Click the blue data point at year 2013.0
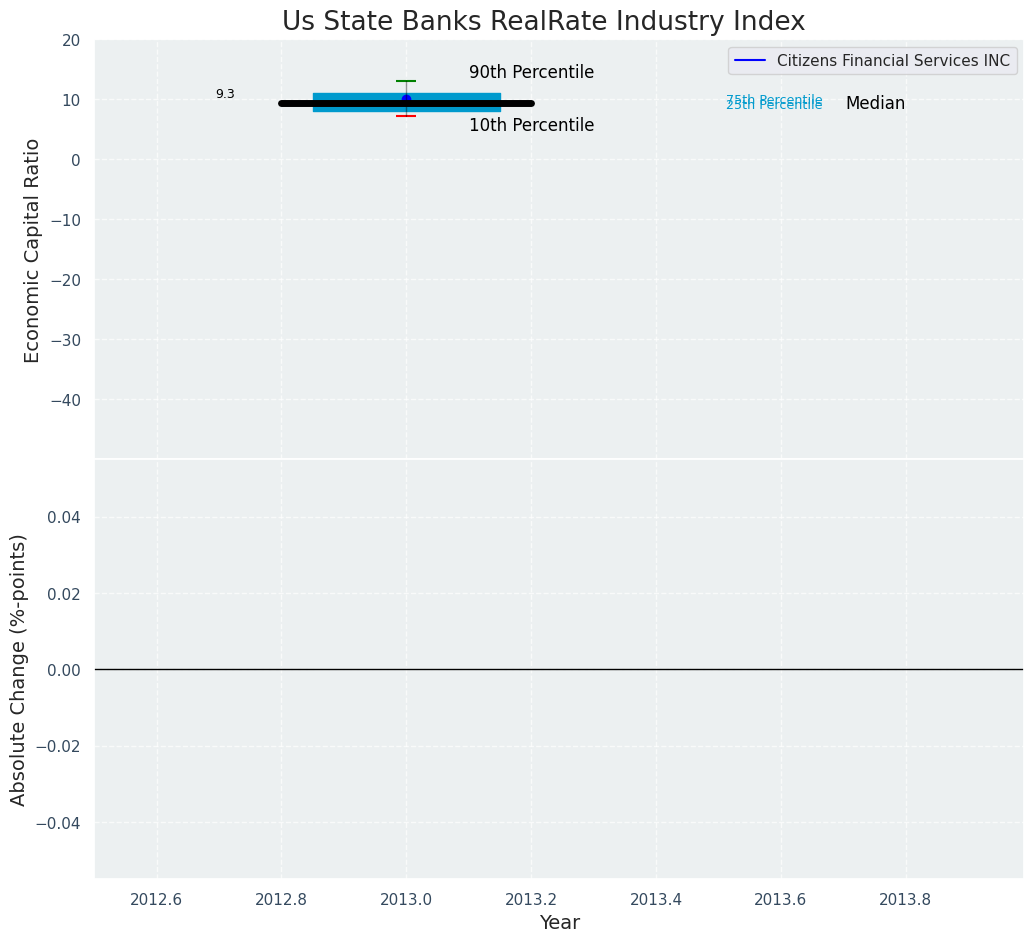Viewport: 1034px width, 942px height. [x=406, y=99]
